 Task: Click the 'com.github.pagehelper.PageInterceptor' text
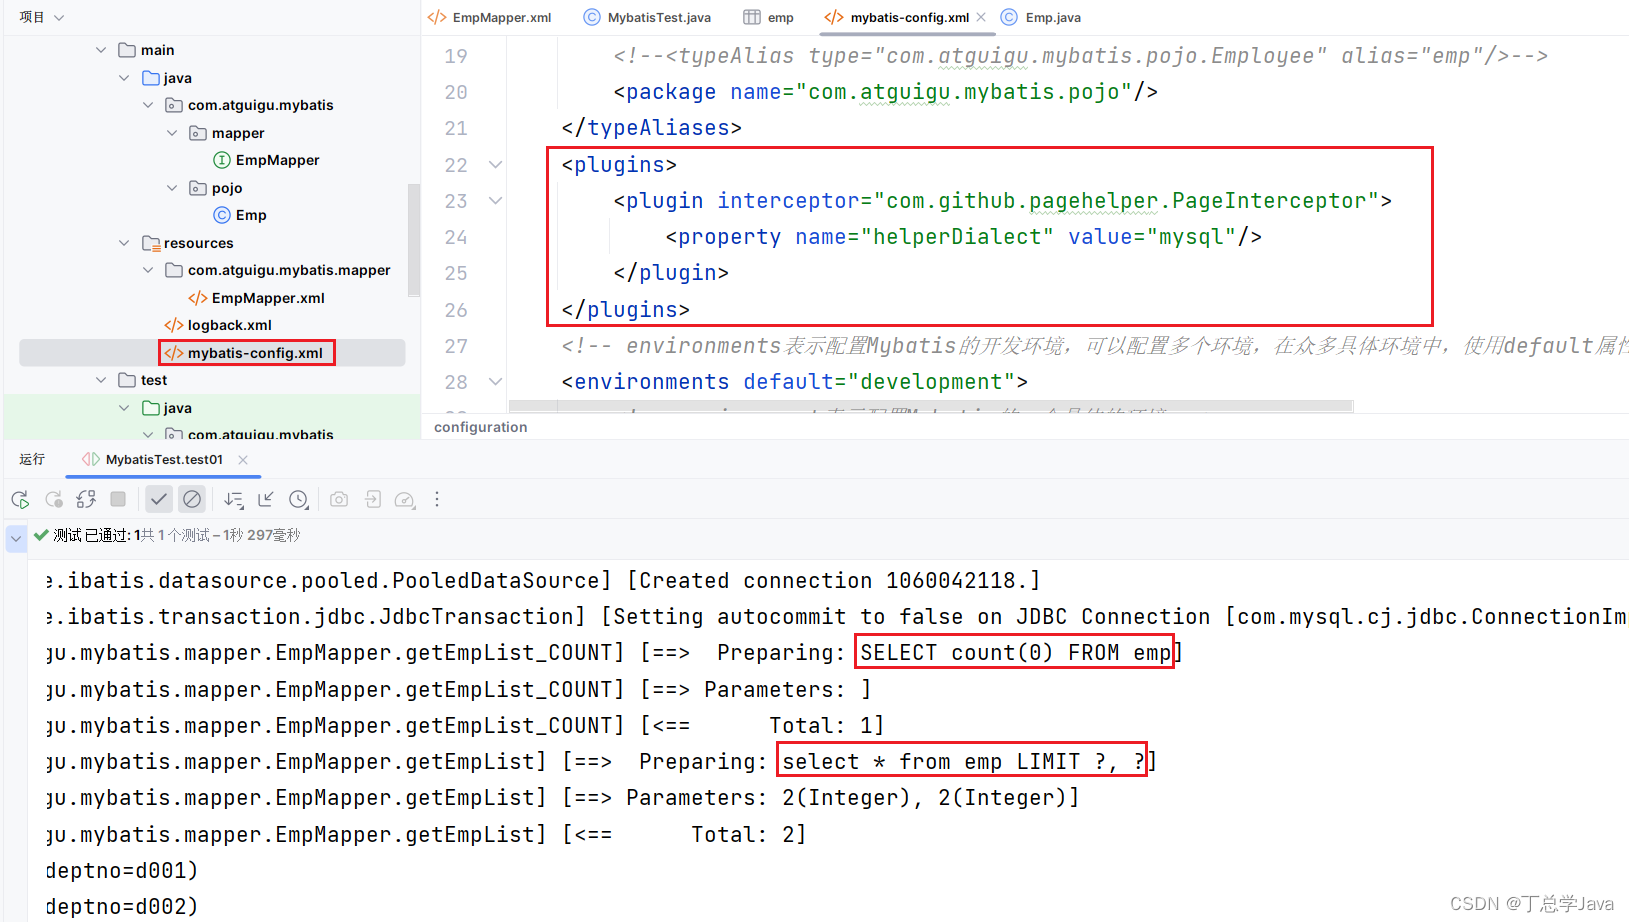(x=1126, y=201)
